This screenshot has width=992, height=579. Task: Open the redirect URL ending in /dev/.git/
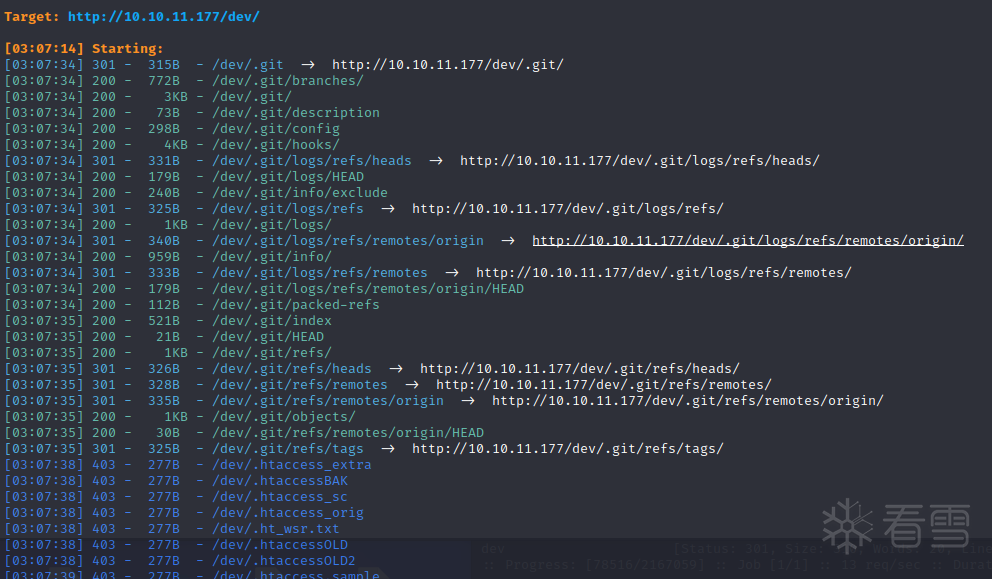click(447, 65)
